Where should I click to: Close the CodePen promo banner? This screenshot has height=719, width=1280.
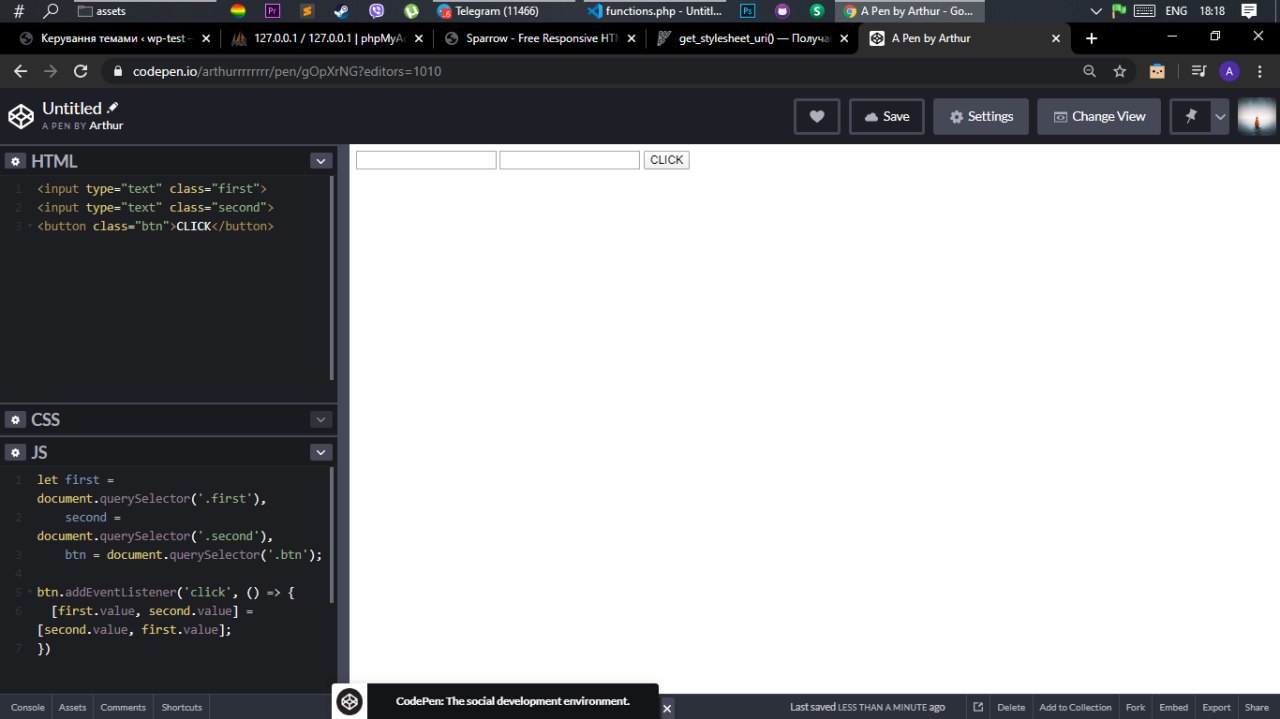pyautogui.click(x=667, y=708)
